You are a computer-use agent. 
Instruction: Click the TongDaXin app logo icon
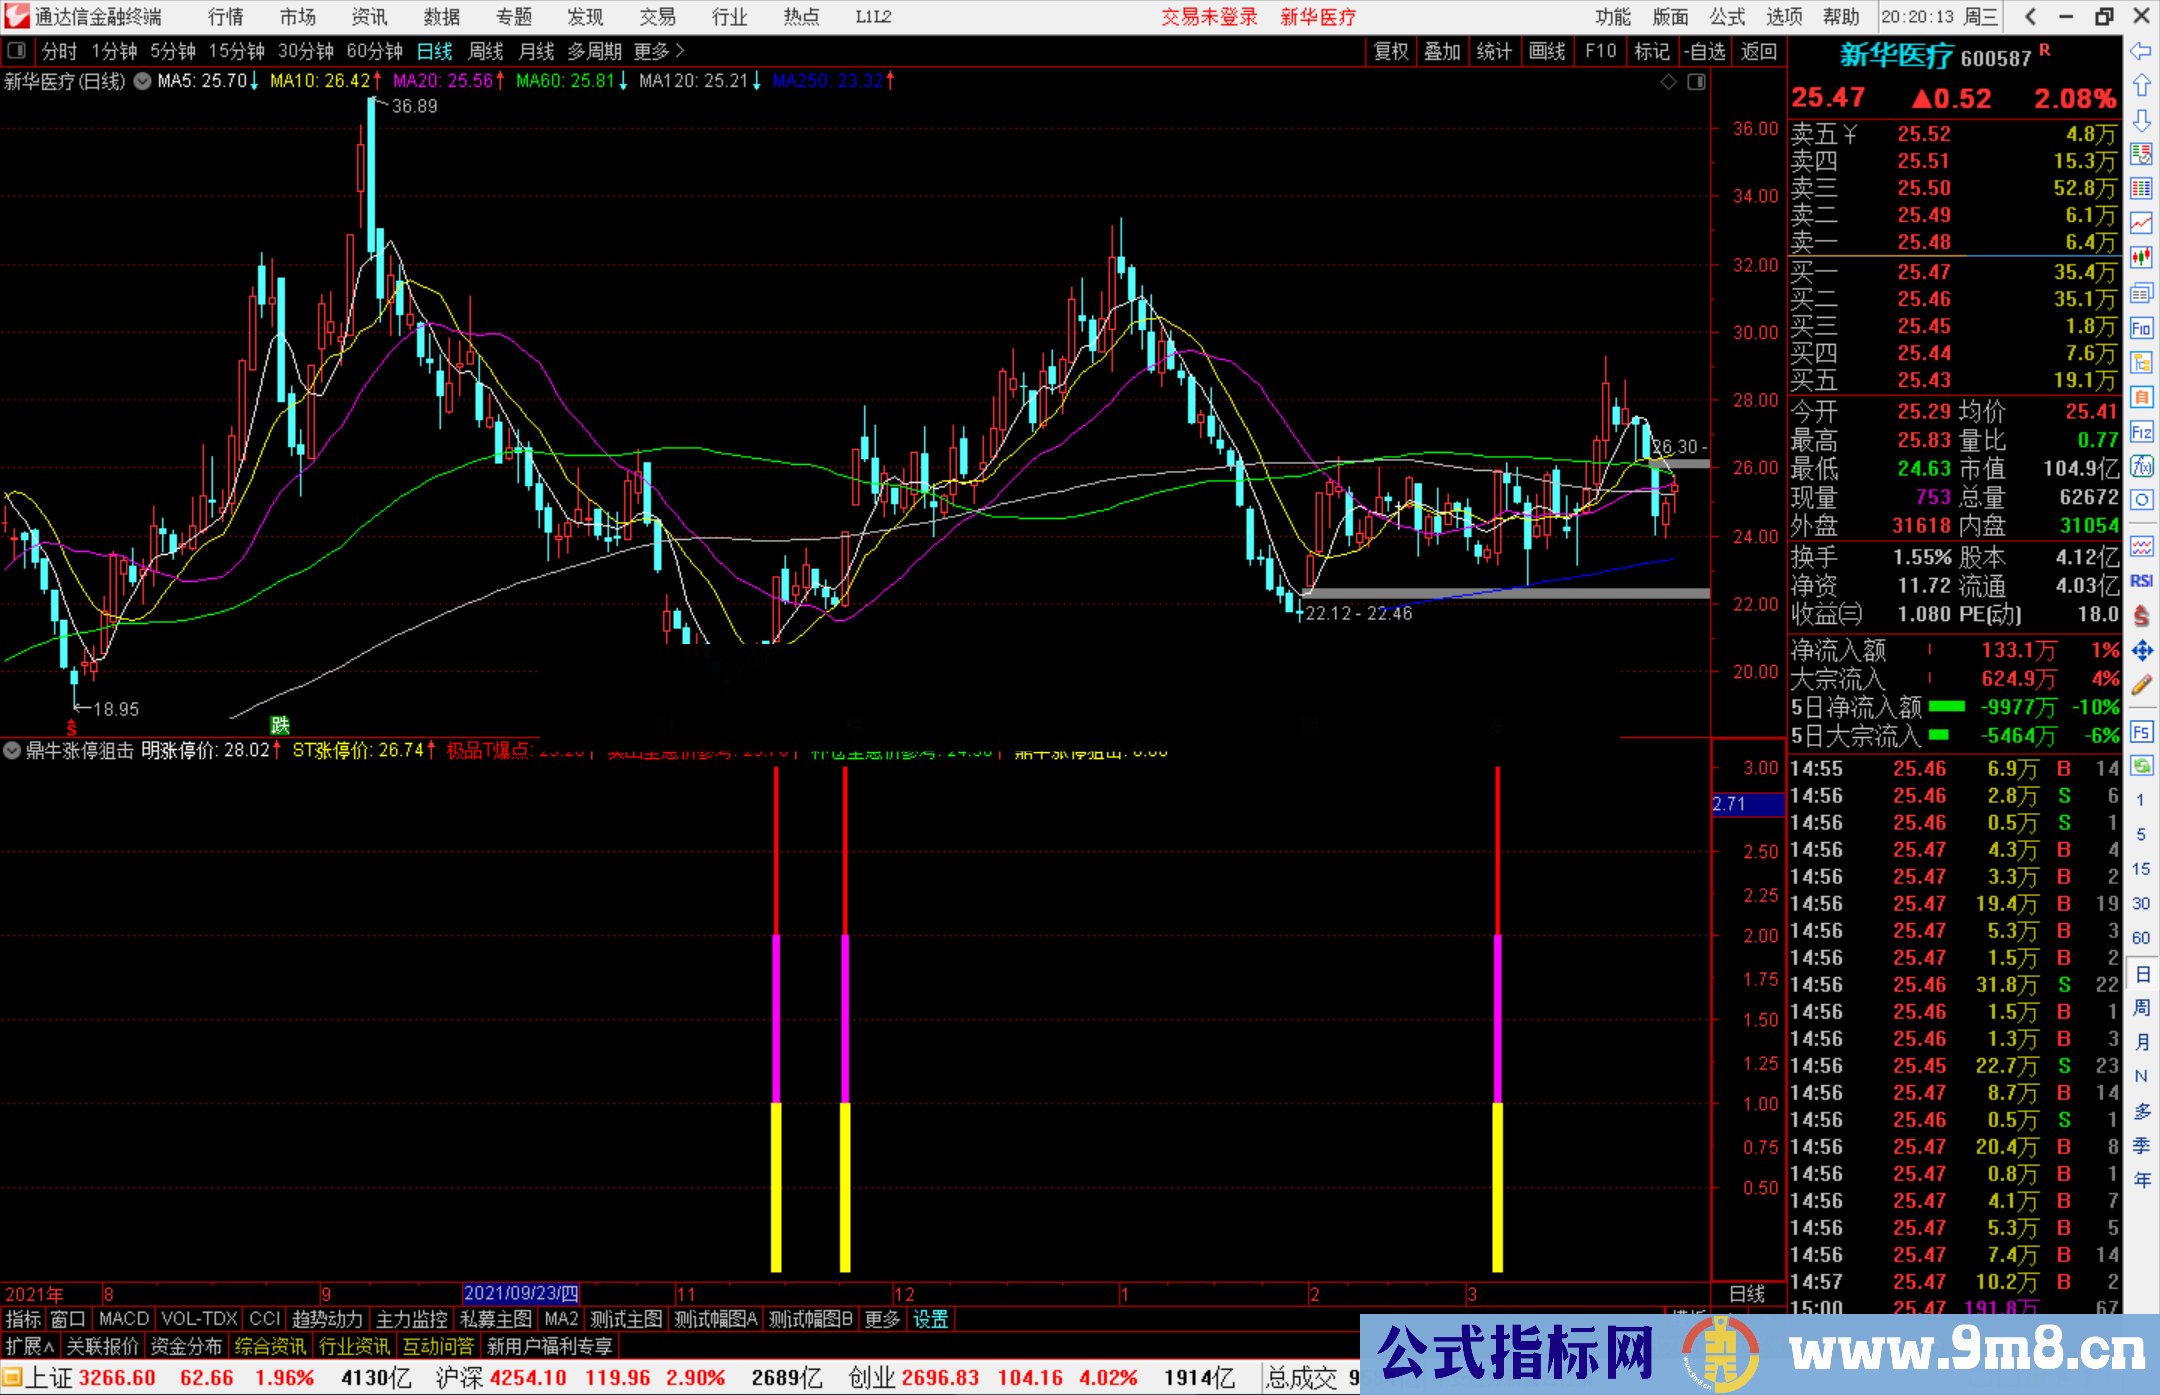[16, 16]
